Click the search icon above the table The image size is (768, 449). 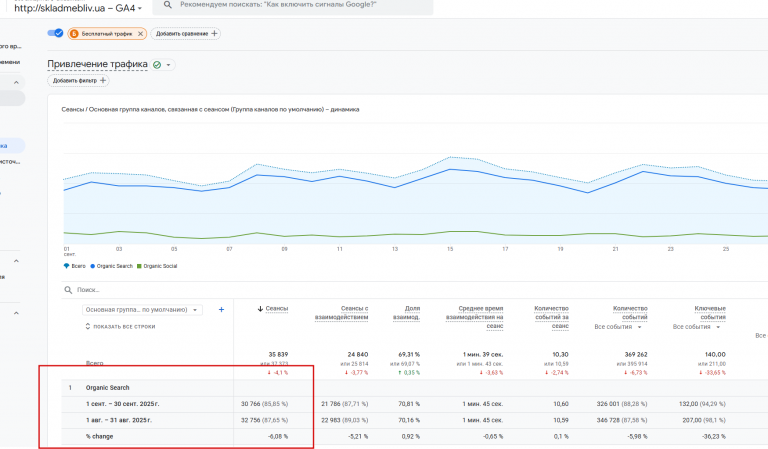69,290
